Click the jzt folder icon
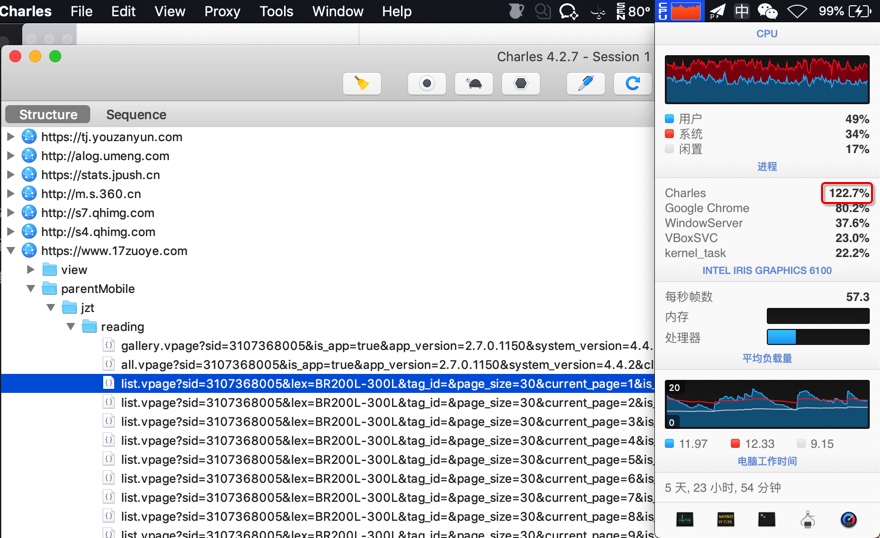Viewport: 880px width, 538px height. [70, 307]
